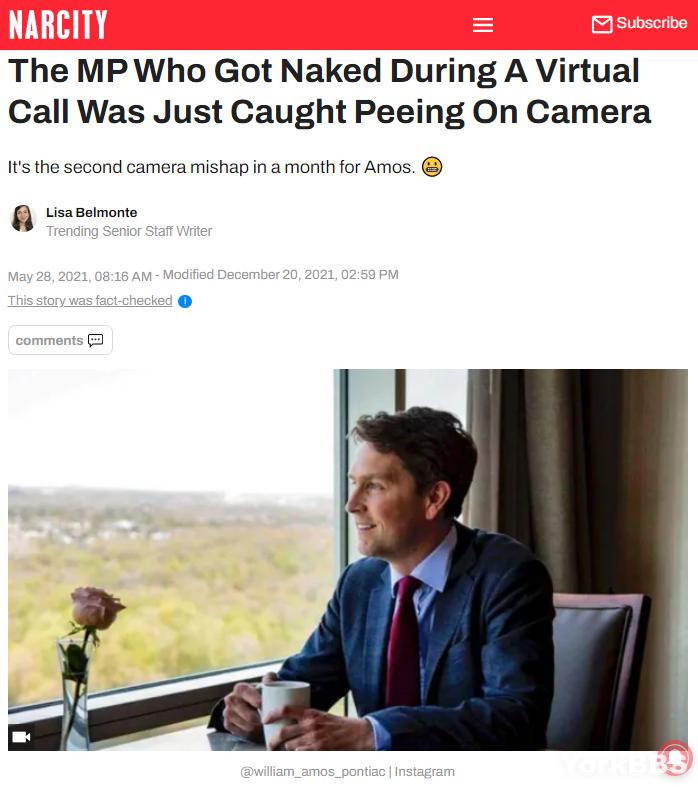Click the main photo of the man
This screenshot has height=787, width=698.
pos(348,560)
